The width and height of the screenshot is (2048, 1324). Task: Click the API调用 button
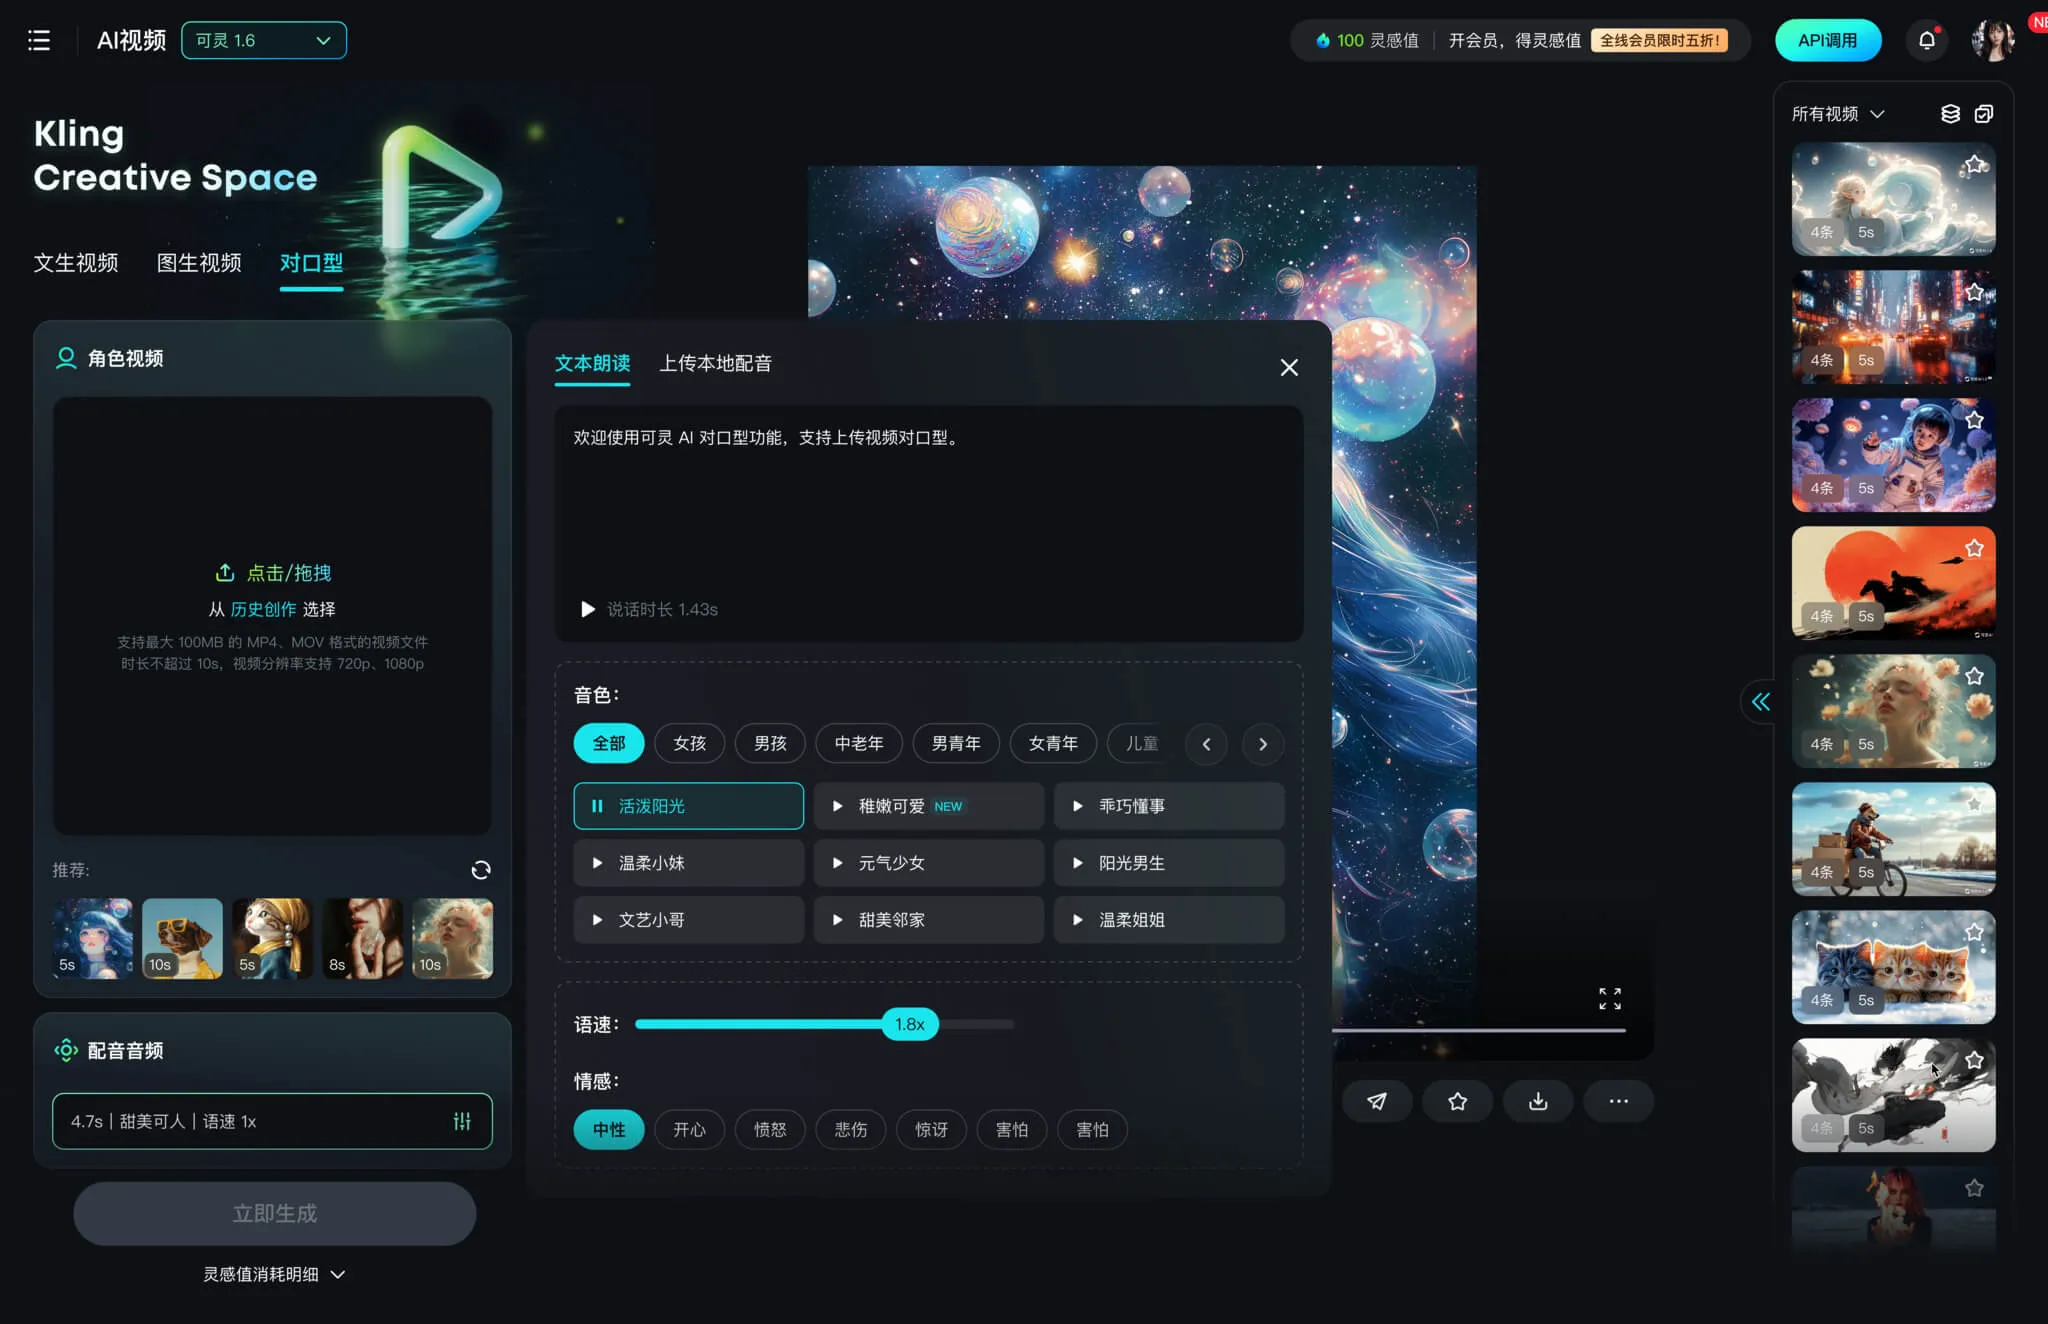1828,40
